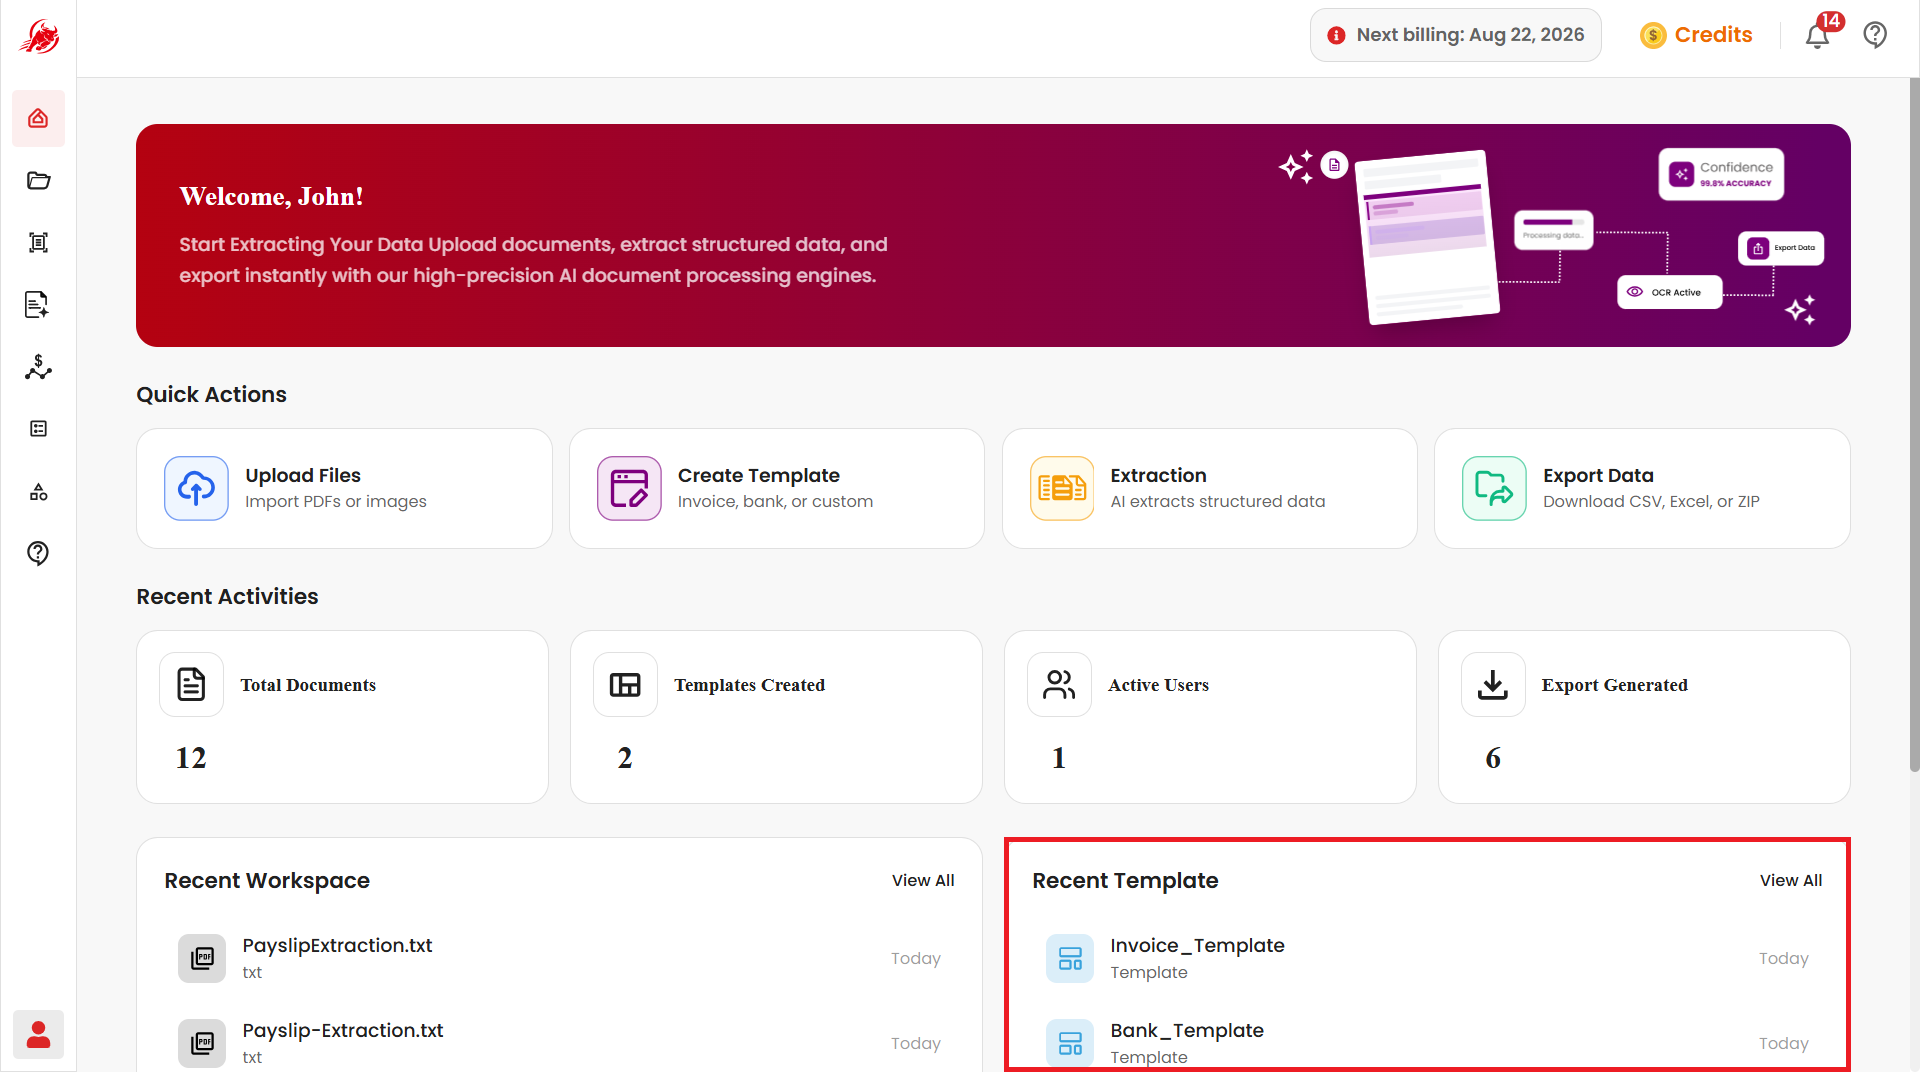Click Next billing date badge
The height and width of the screenshot is (1072, 1920).
tap(1455, 35)
